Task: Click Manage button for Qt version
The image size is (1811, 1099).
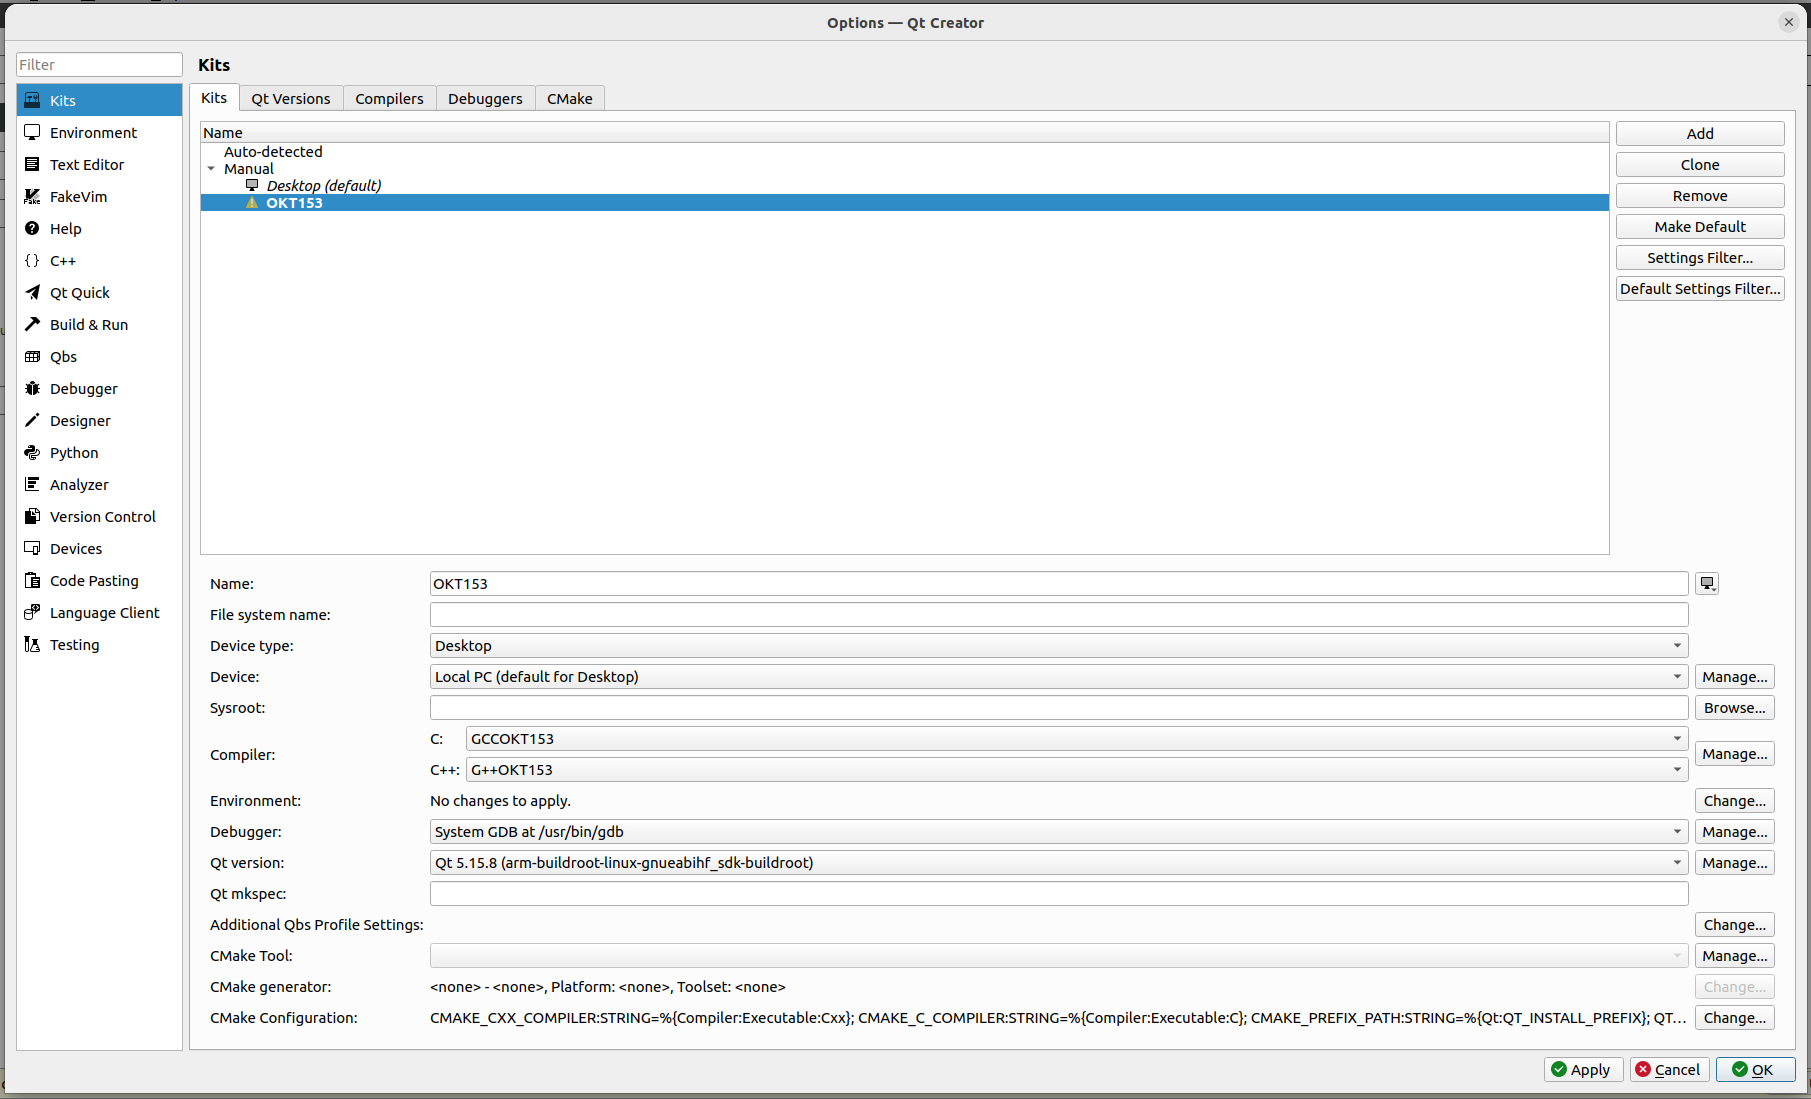Action: [1735, 863]
